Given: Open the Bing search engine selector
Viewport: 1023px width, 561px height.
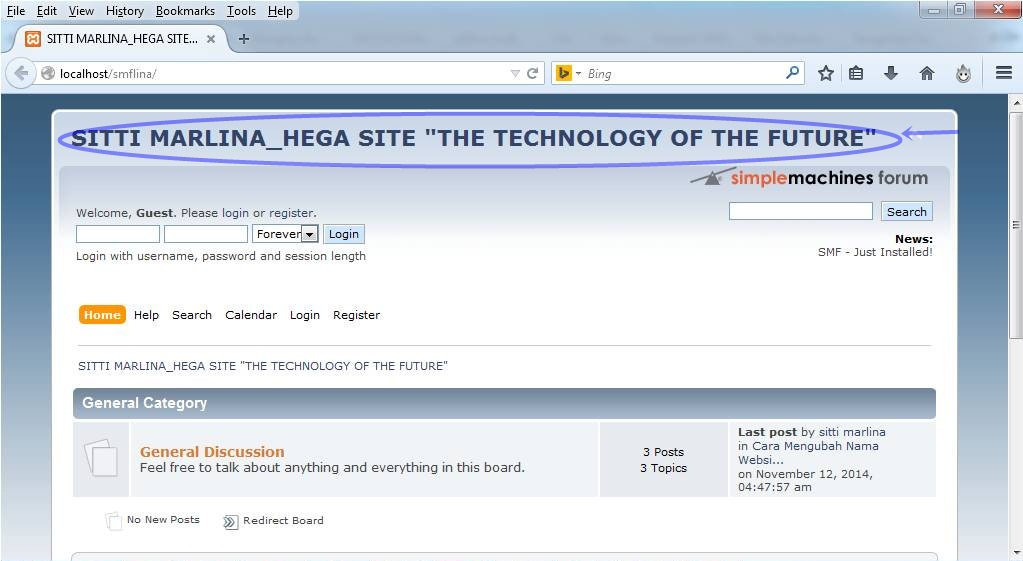Looking at the screenshot, I should tap(564, 73).
